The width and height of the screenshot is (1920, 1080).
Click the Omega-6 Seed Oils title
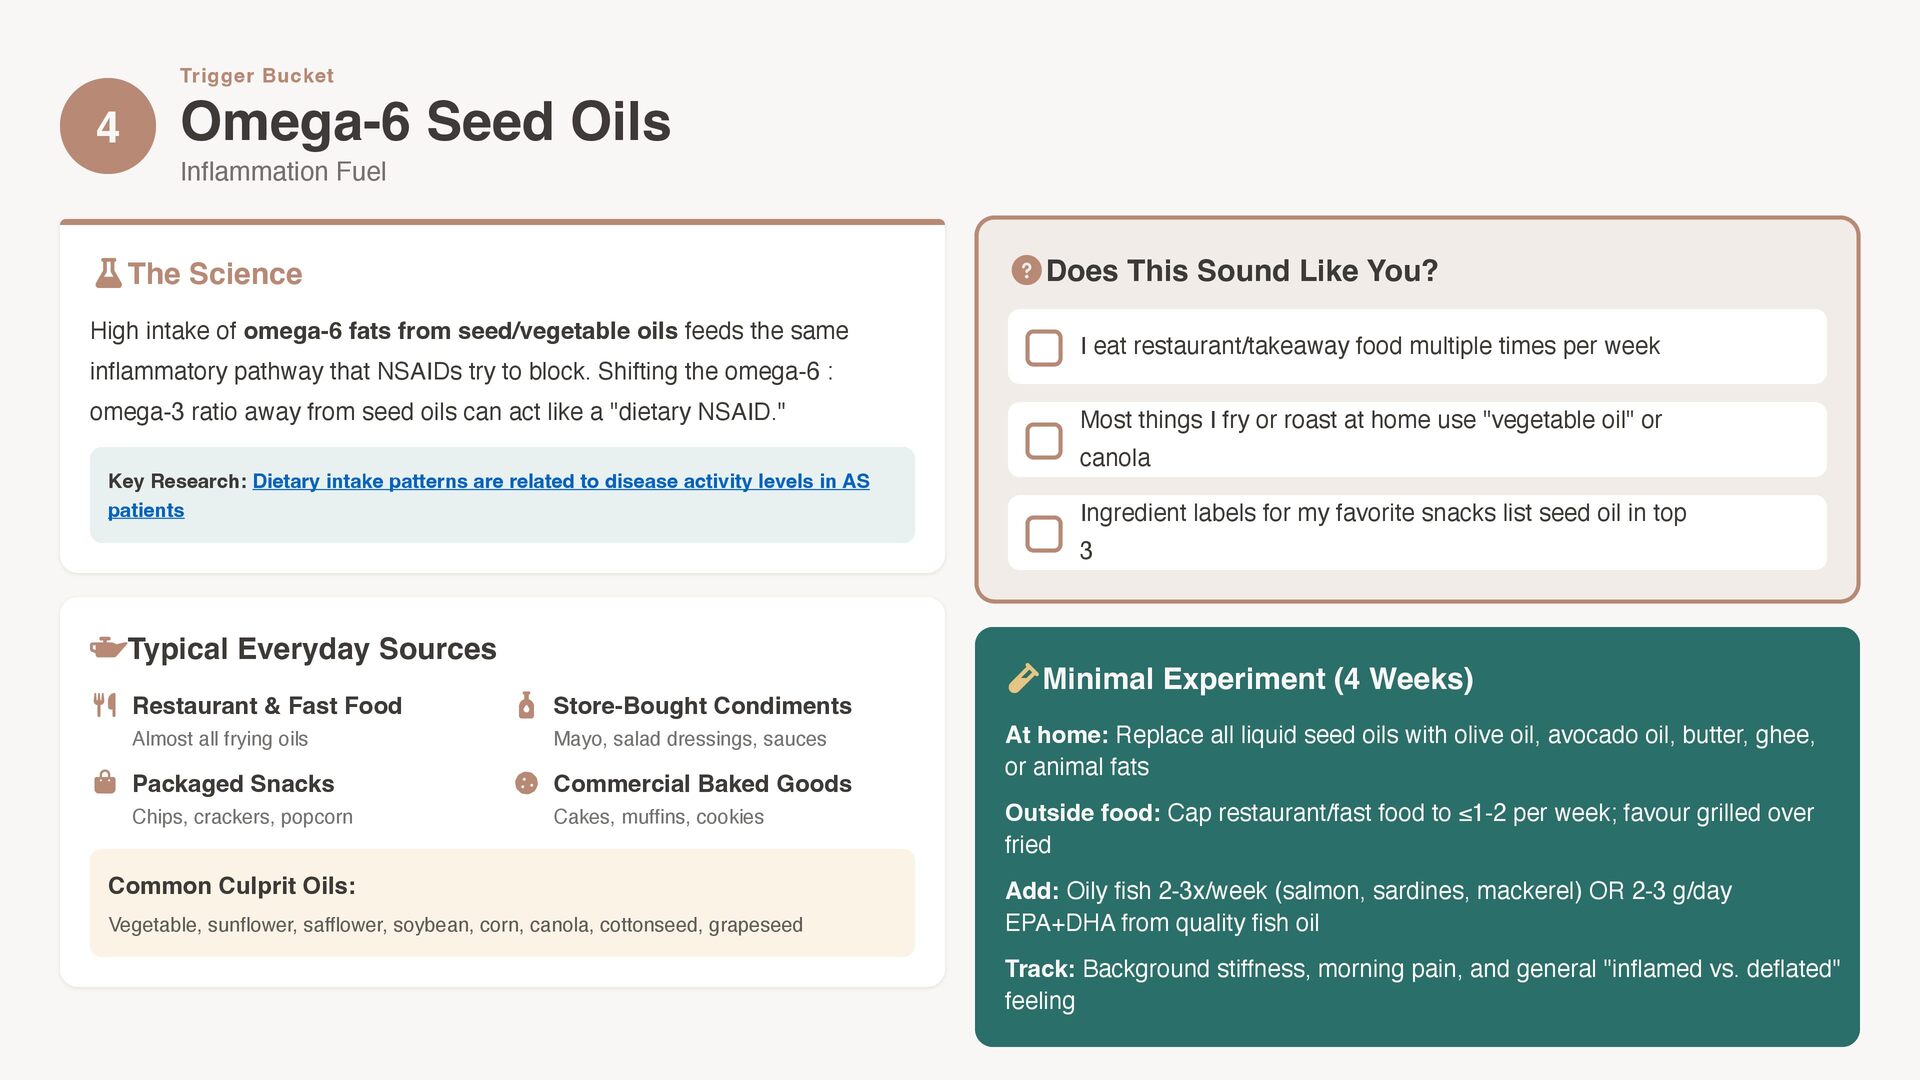425,122
